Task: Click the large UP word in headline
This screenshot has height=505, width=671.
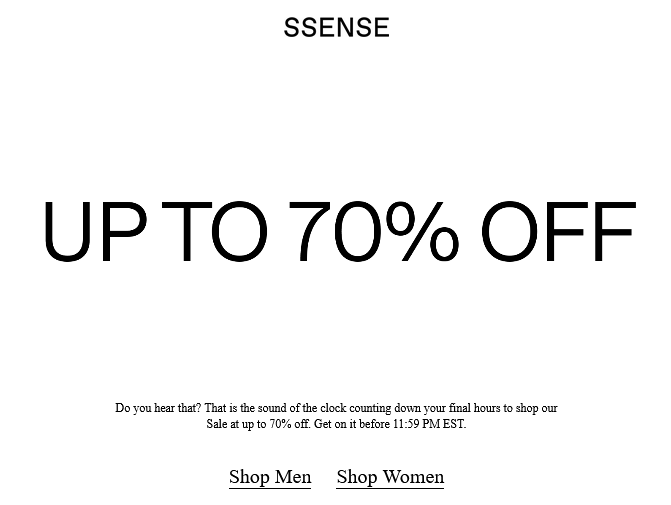Action: (95, 231)
